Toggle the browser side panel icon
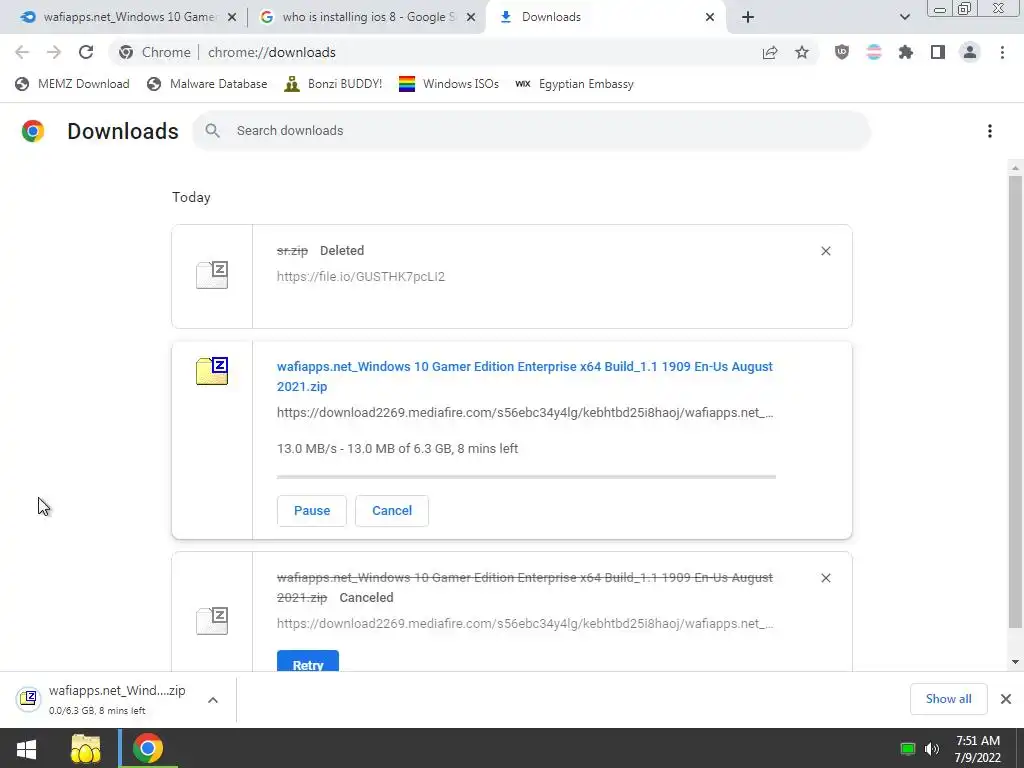This screenshot has width=1024, height=768. click(x=938, y=52)
